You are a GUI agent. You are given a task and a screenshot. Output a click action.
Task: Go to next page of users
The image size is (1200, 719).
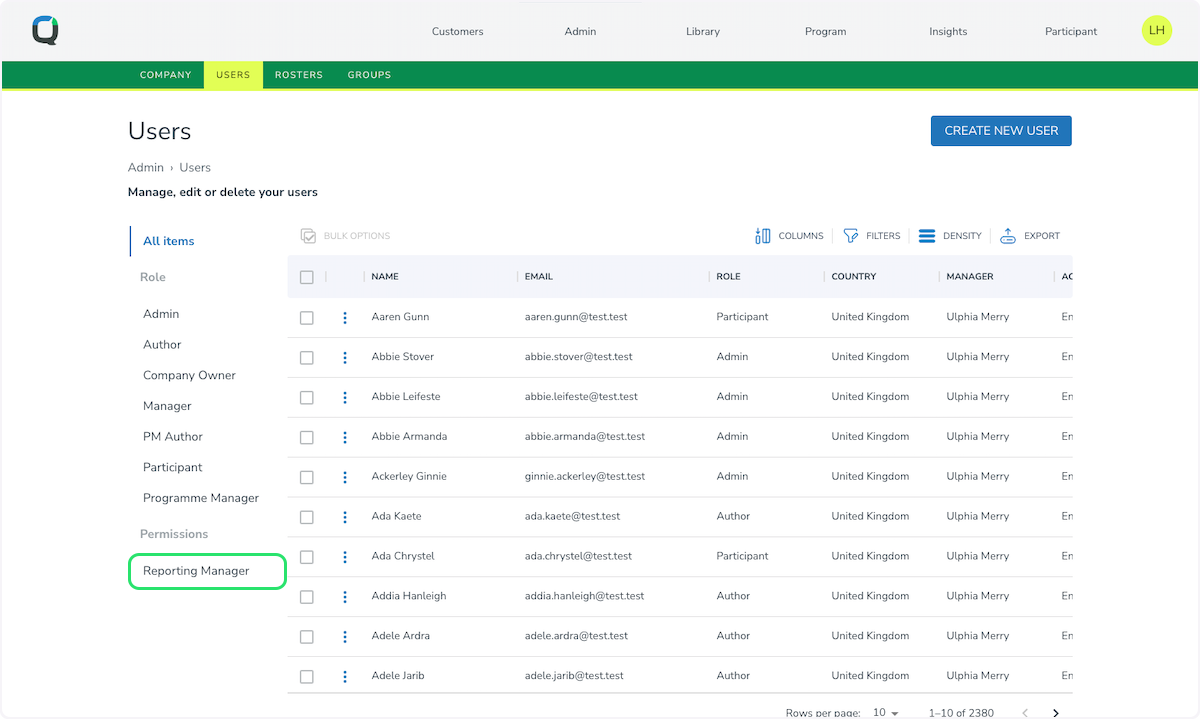(1056, 713)
